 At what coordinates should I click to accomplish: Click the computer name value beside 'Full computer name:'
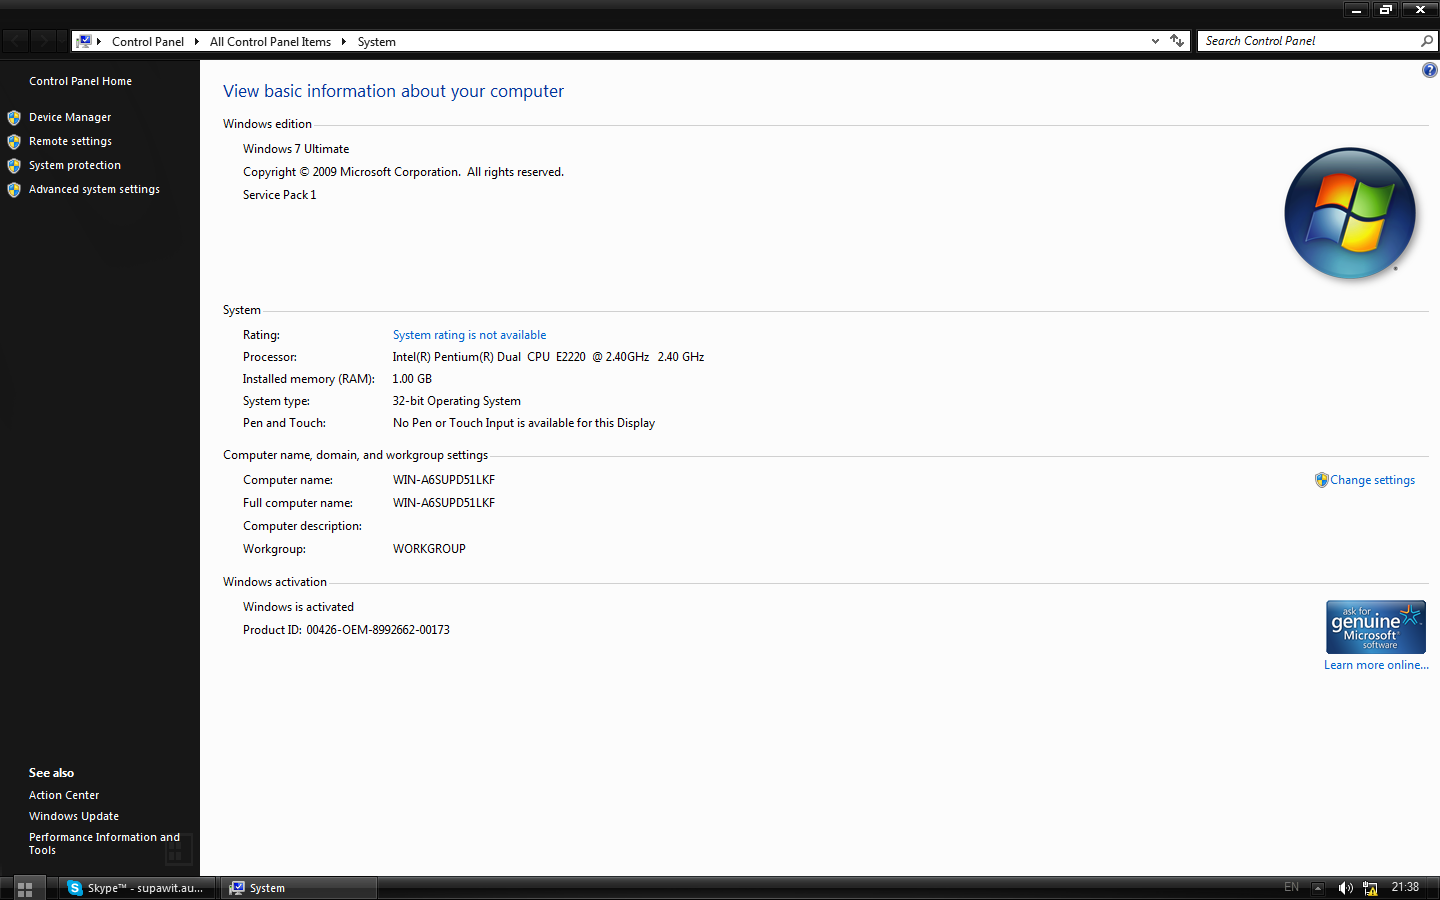pos(444,503)
